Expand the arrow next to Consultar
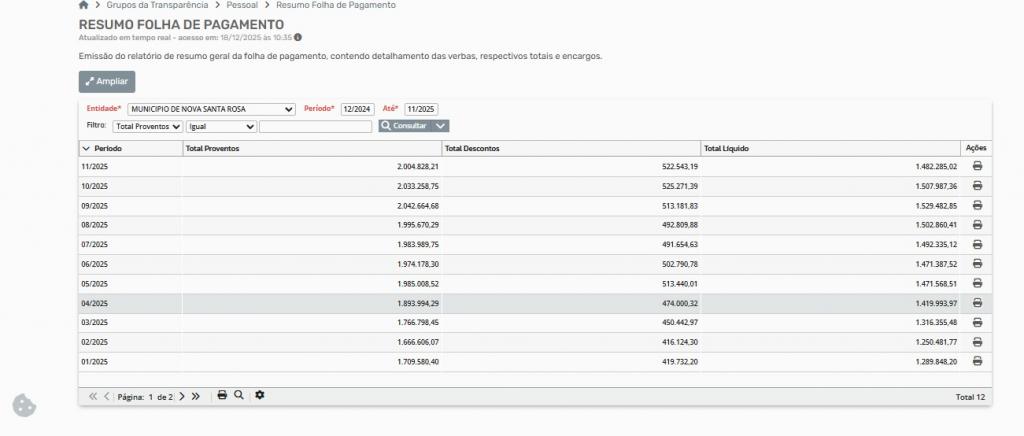The width and height of the screenshot is (1024, 436). [441, 126]
